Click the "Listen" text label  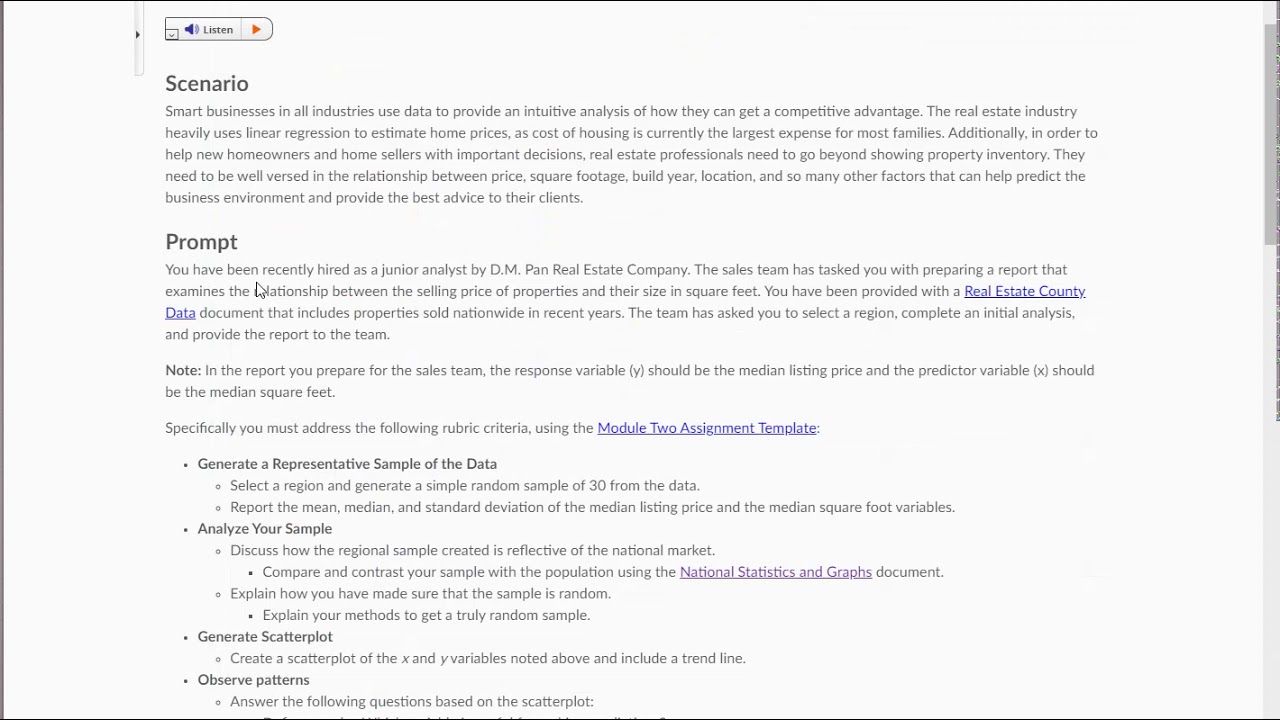click(218, 30)
